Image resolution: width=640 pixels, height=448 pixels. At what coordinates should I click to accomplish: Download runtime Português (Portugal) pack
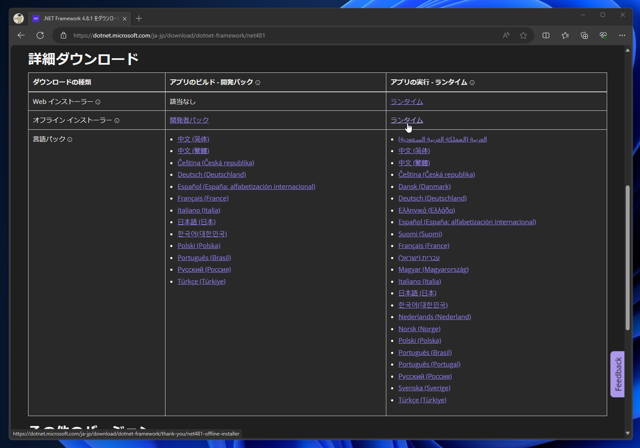click(429, 364)
